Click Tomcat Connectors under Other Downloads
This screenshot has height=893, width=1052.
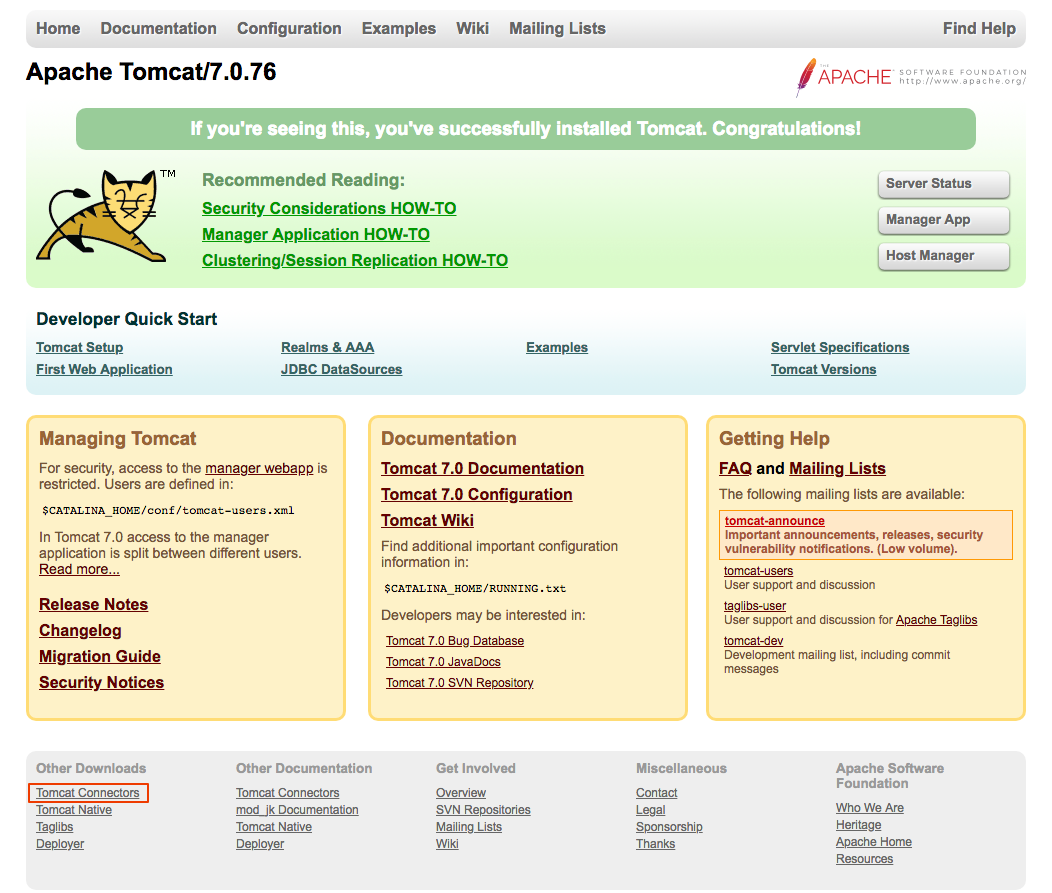88,793
